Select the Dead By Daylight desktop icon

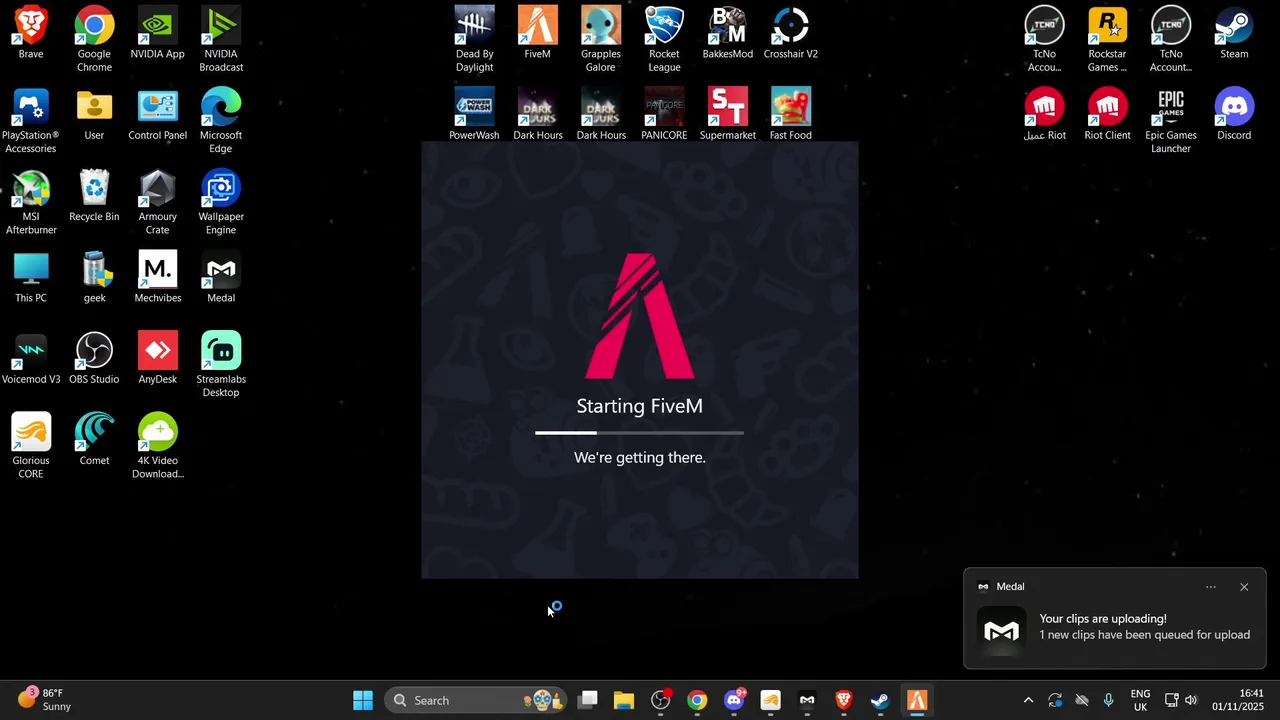click(474, 40)
